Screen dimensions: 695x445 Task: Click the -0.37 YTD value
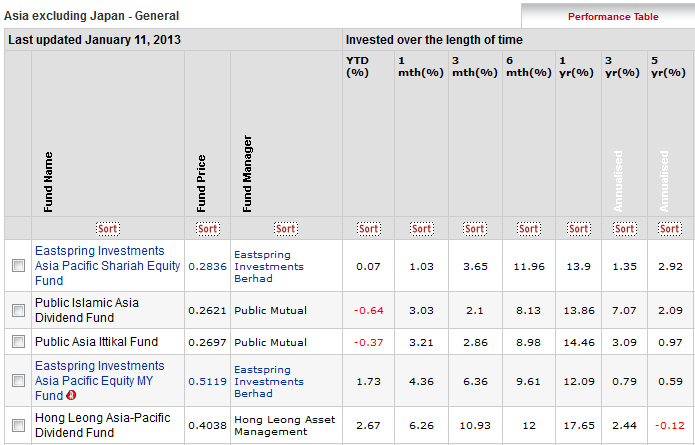pos(368,342)
